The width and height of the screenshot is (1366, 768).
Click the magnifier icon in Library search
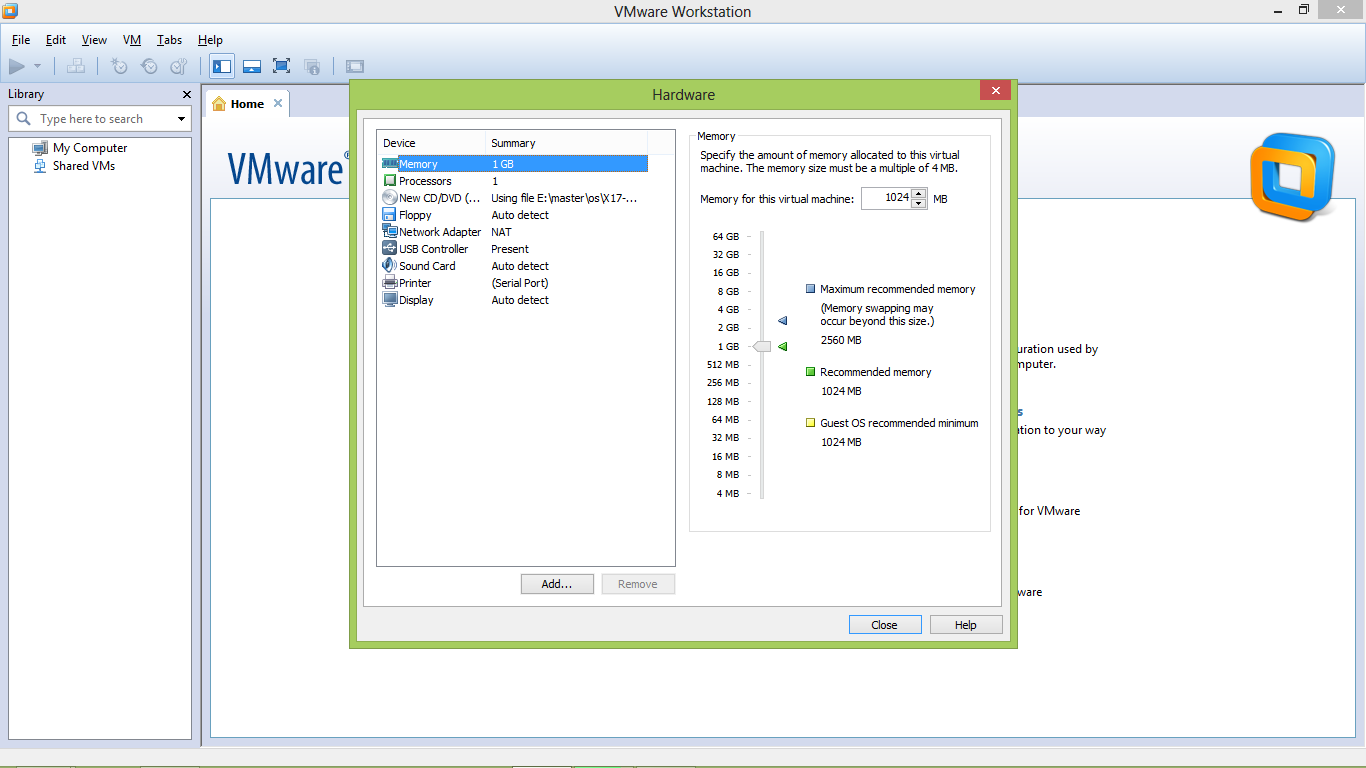[24, 118]
